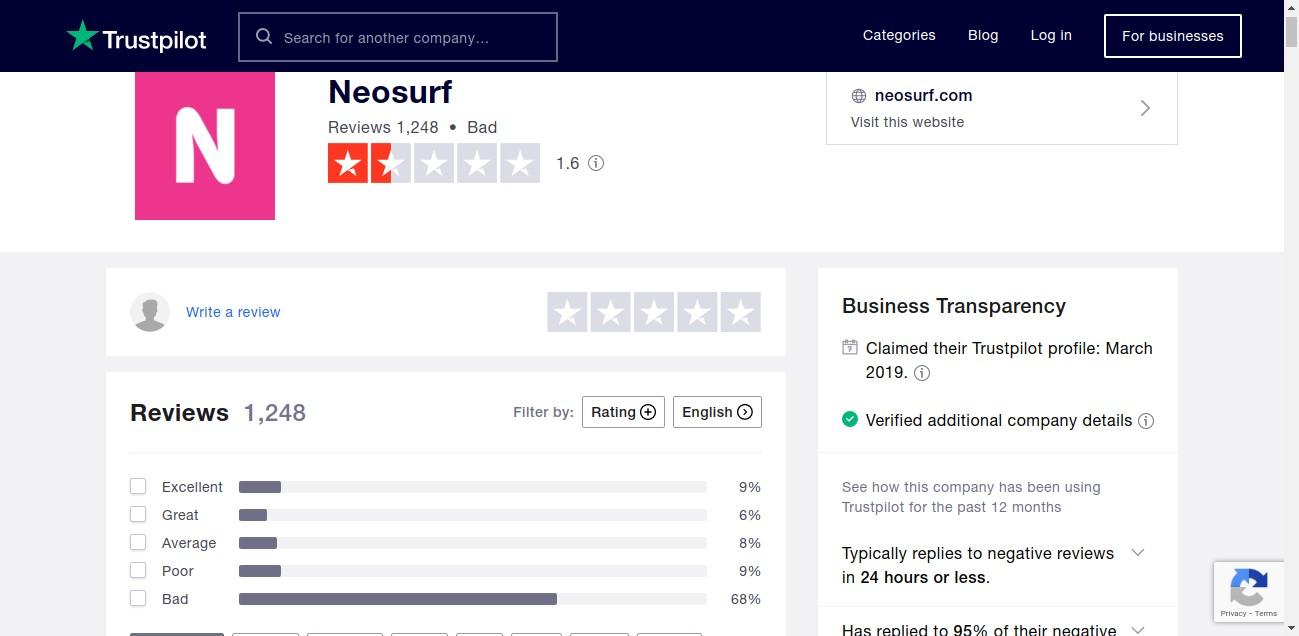Viewport: 1299px width, 636px height.
Task: Click the reCAPTCHA badge
Action: click(x=1249, y=592)
